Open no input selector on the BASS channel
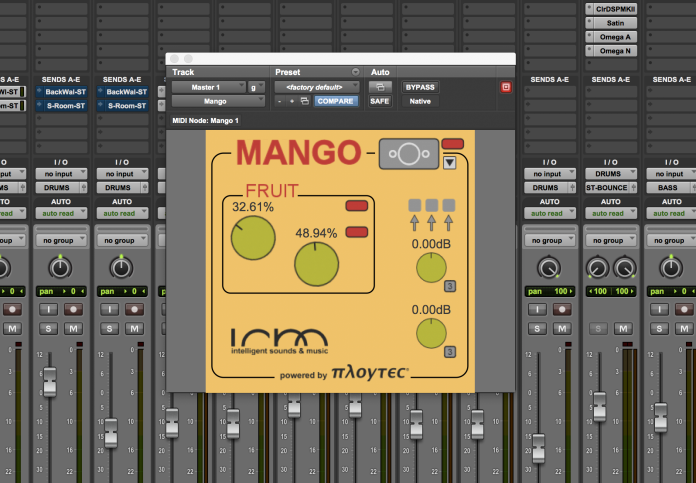 (x=671, y=174)
